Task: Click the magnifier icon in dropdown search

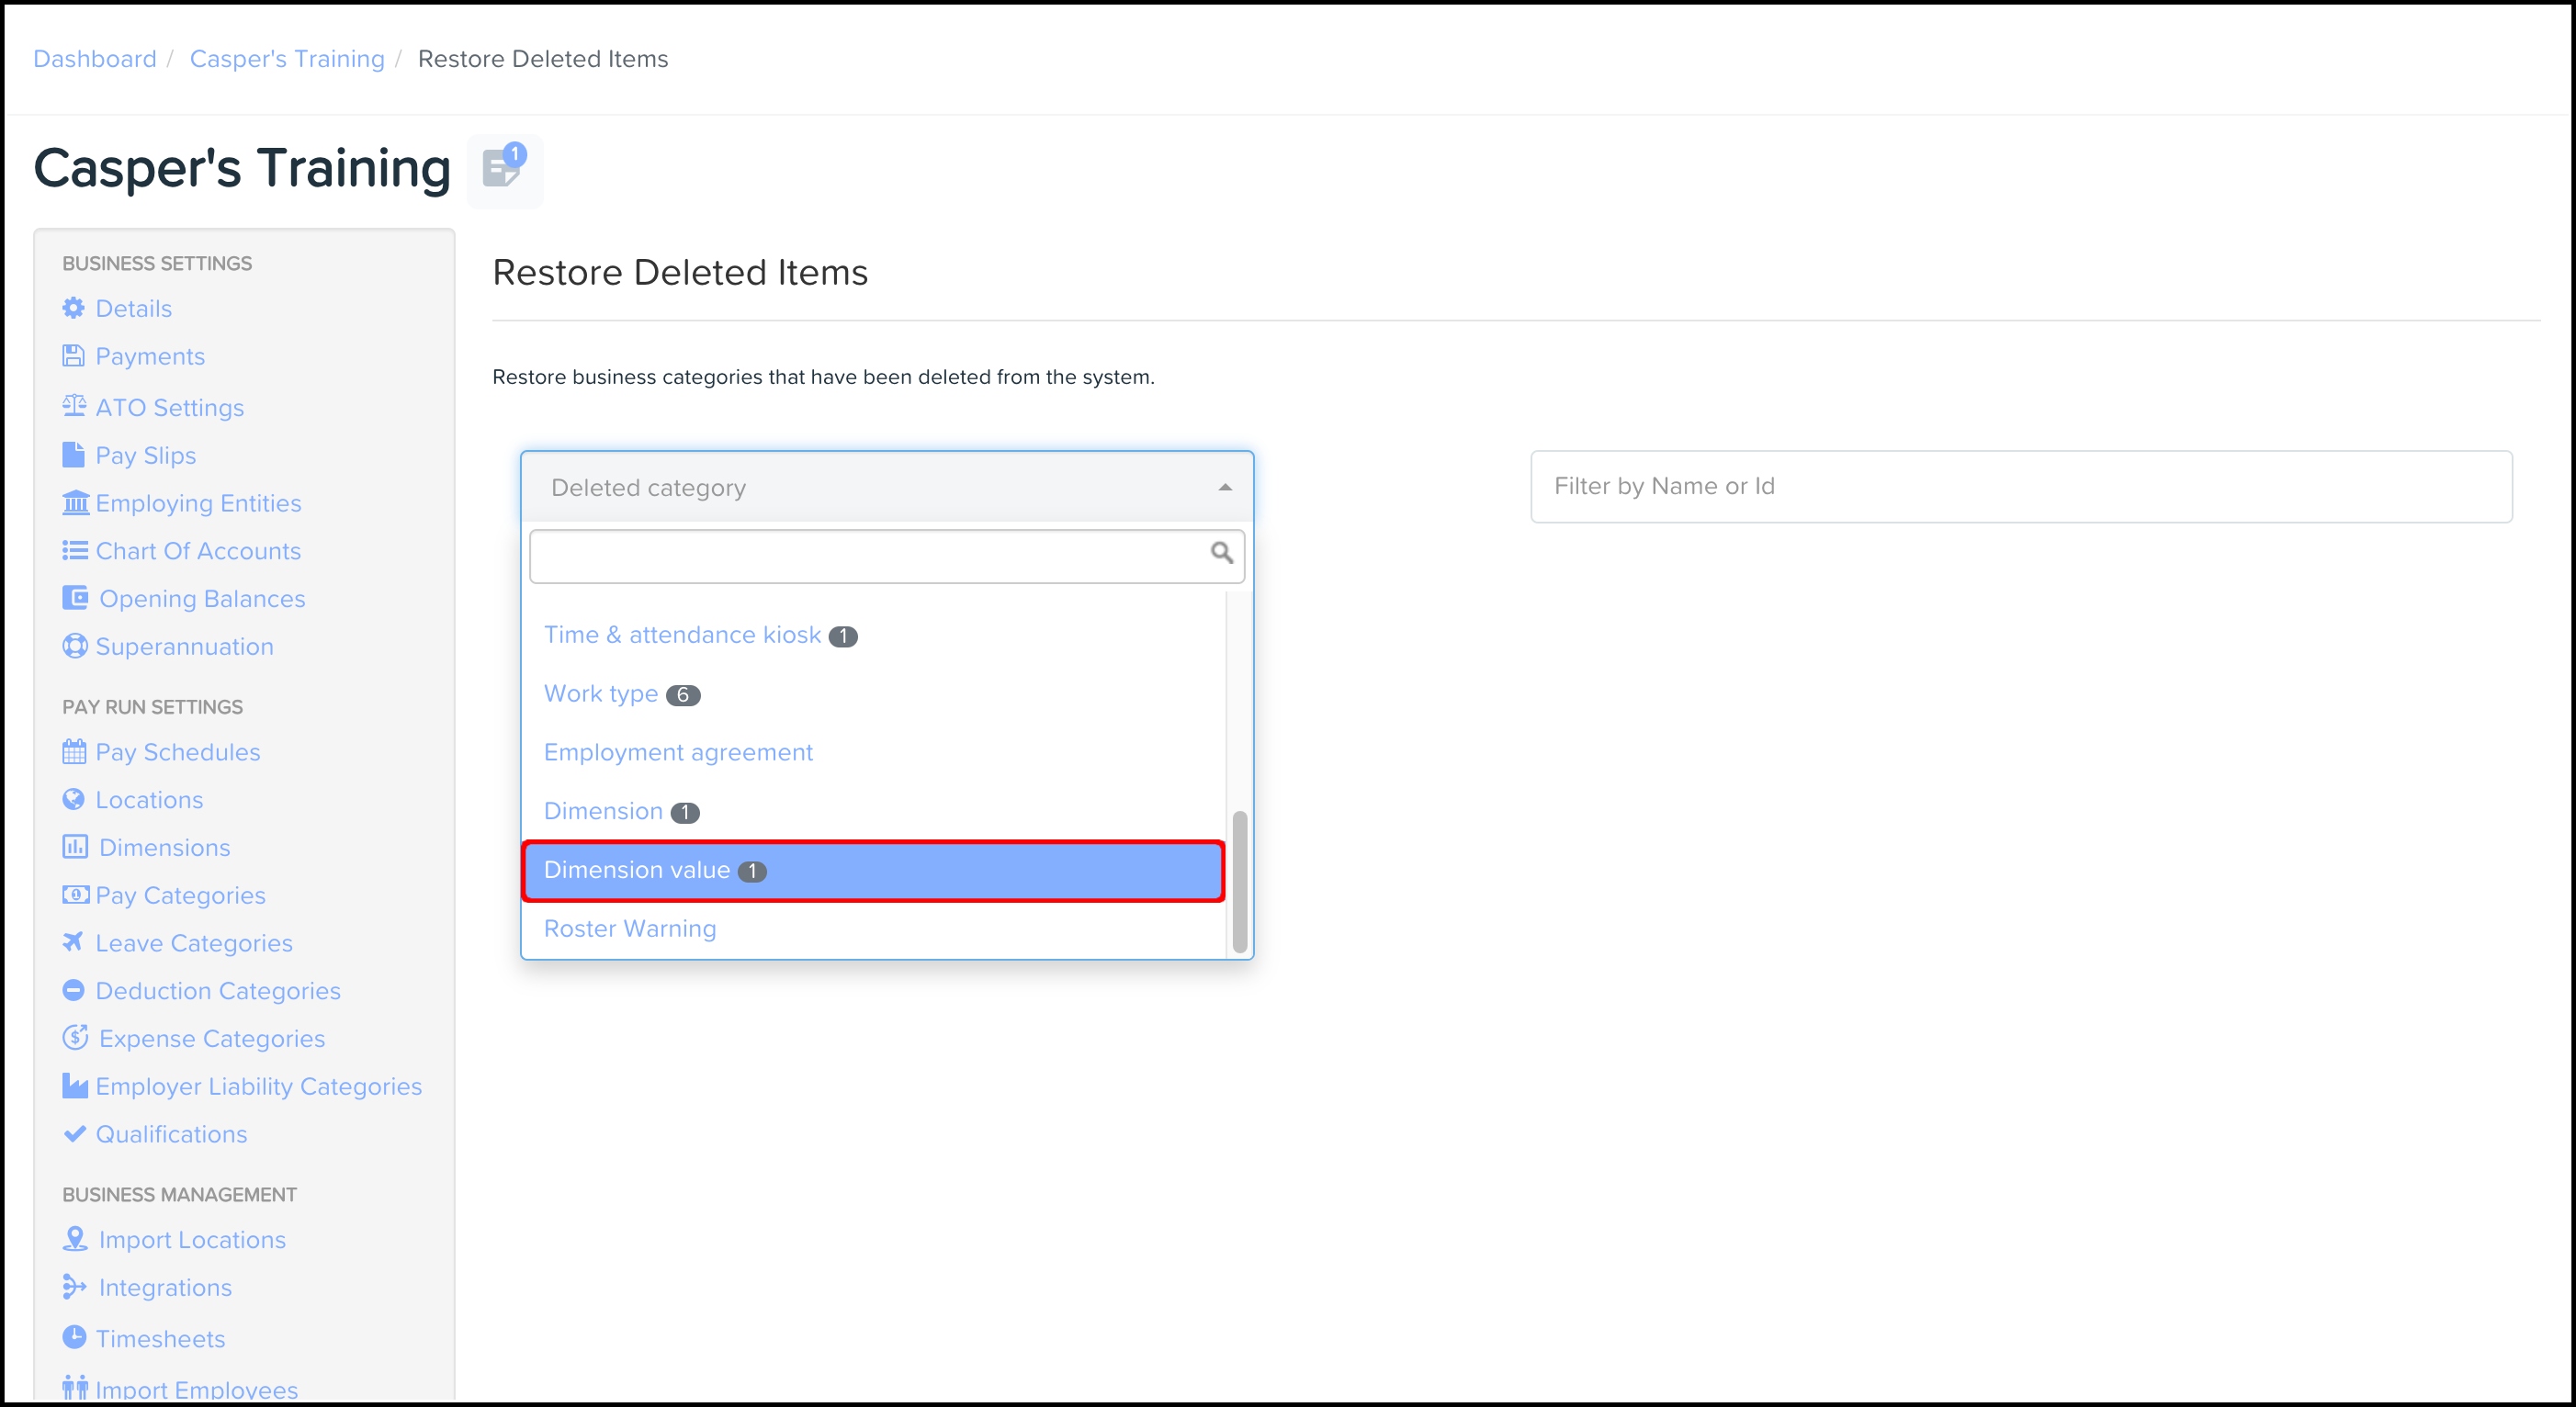Action: [1221, 553]
